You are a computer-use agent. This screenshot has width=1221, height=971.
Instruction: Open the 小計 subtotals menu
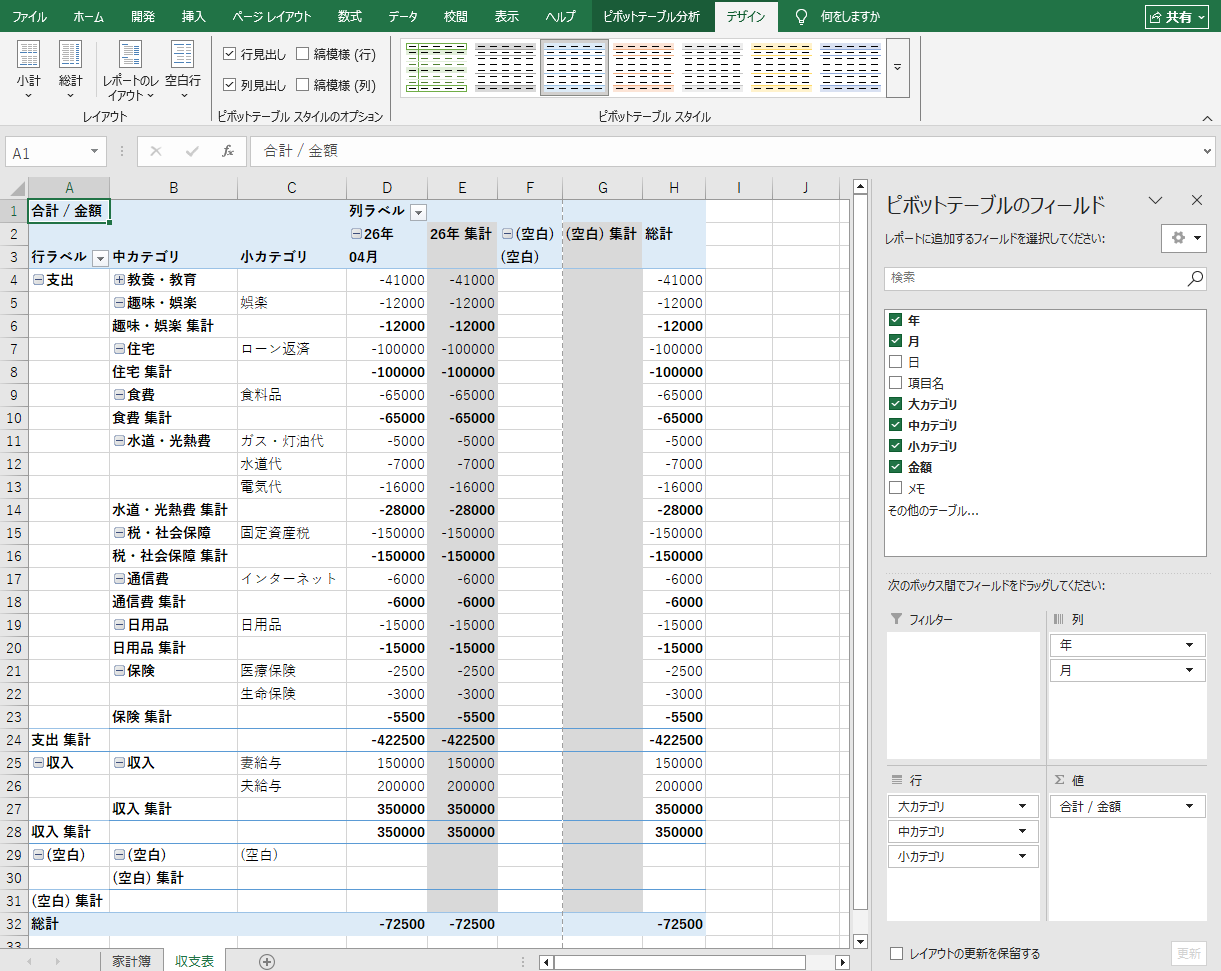29,70
